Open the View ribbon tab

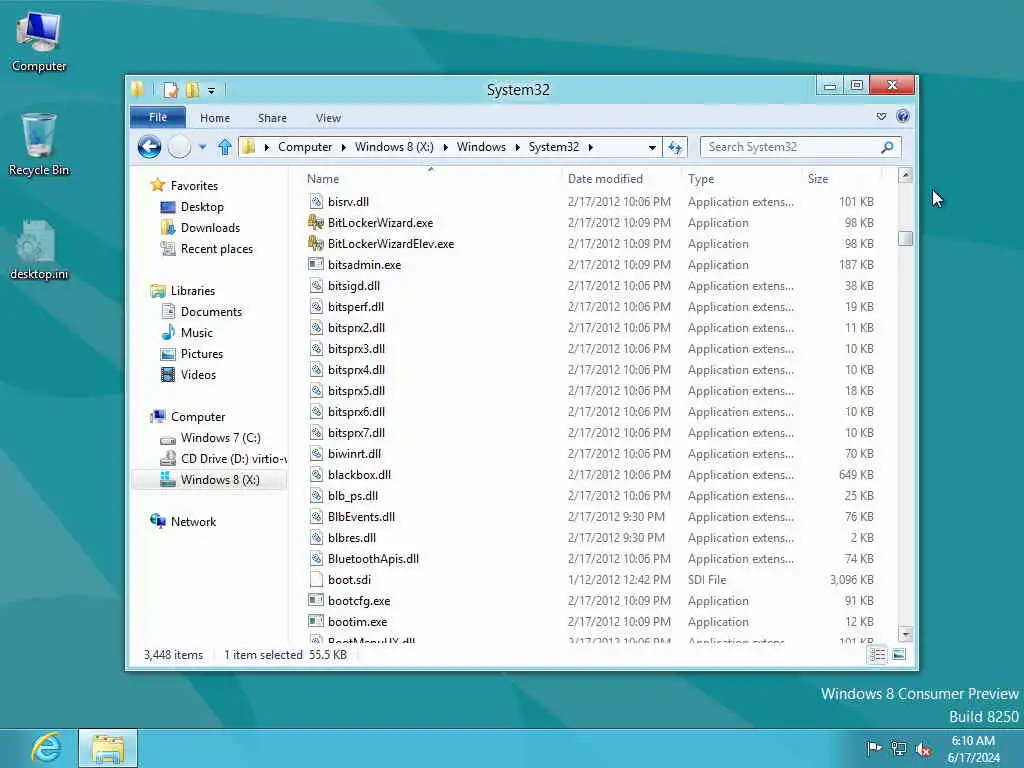pyautogui.click(x=328, y=118)
